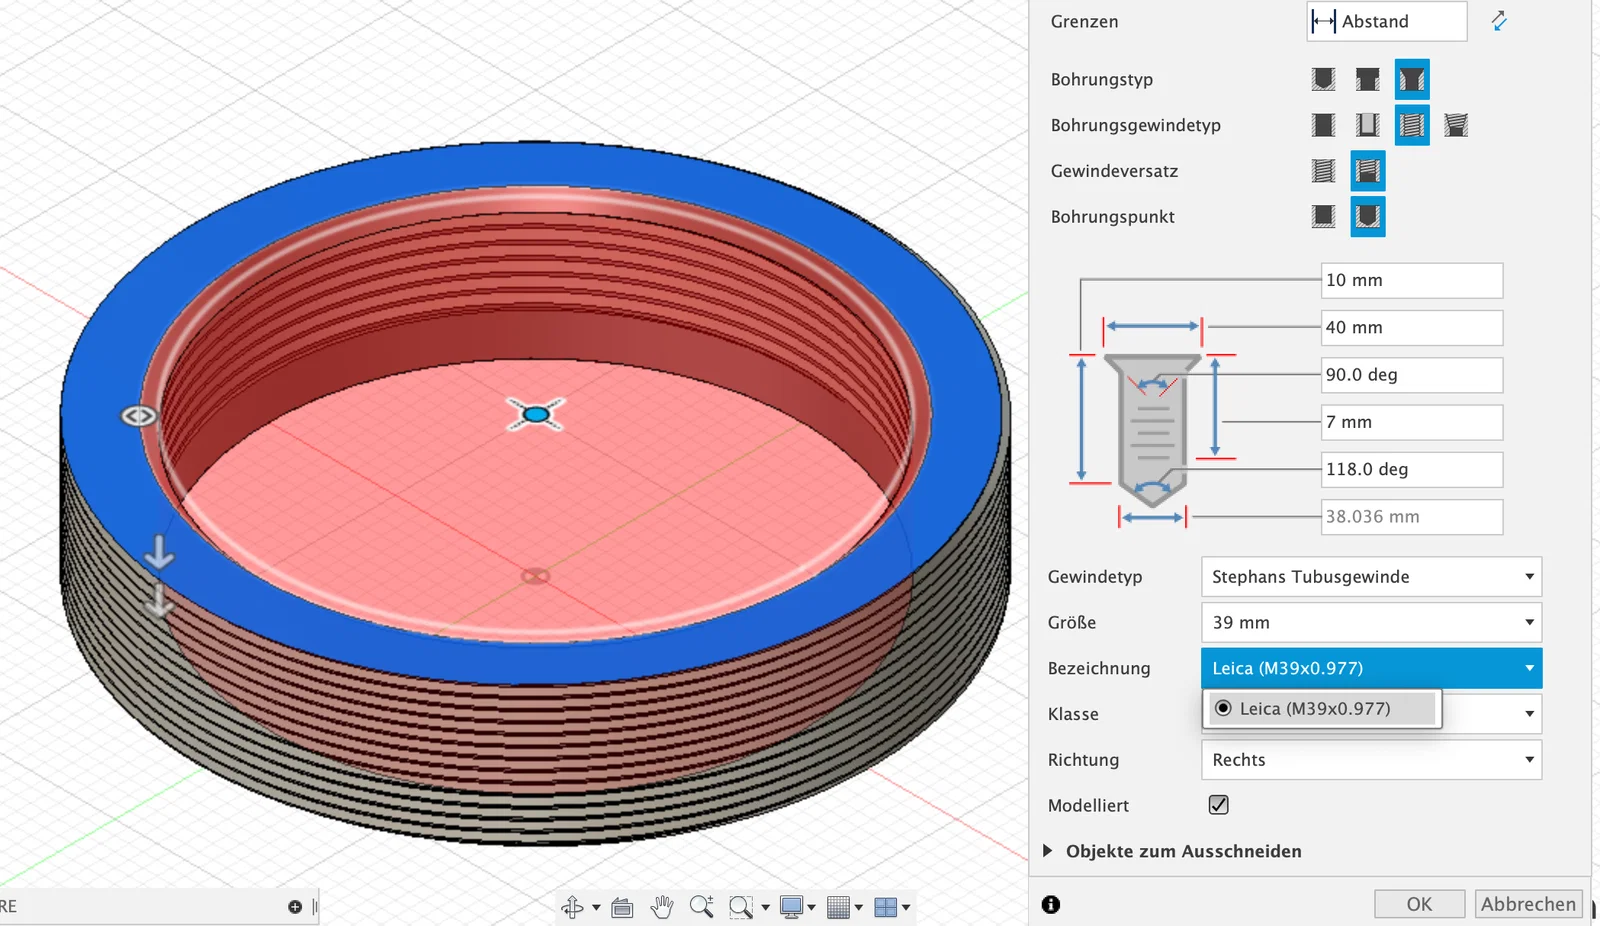Open the orbit tool in the navigation bar
Image resolution: width=1600 pixels, height=926 pixels.
tap(573, 907)
